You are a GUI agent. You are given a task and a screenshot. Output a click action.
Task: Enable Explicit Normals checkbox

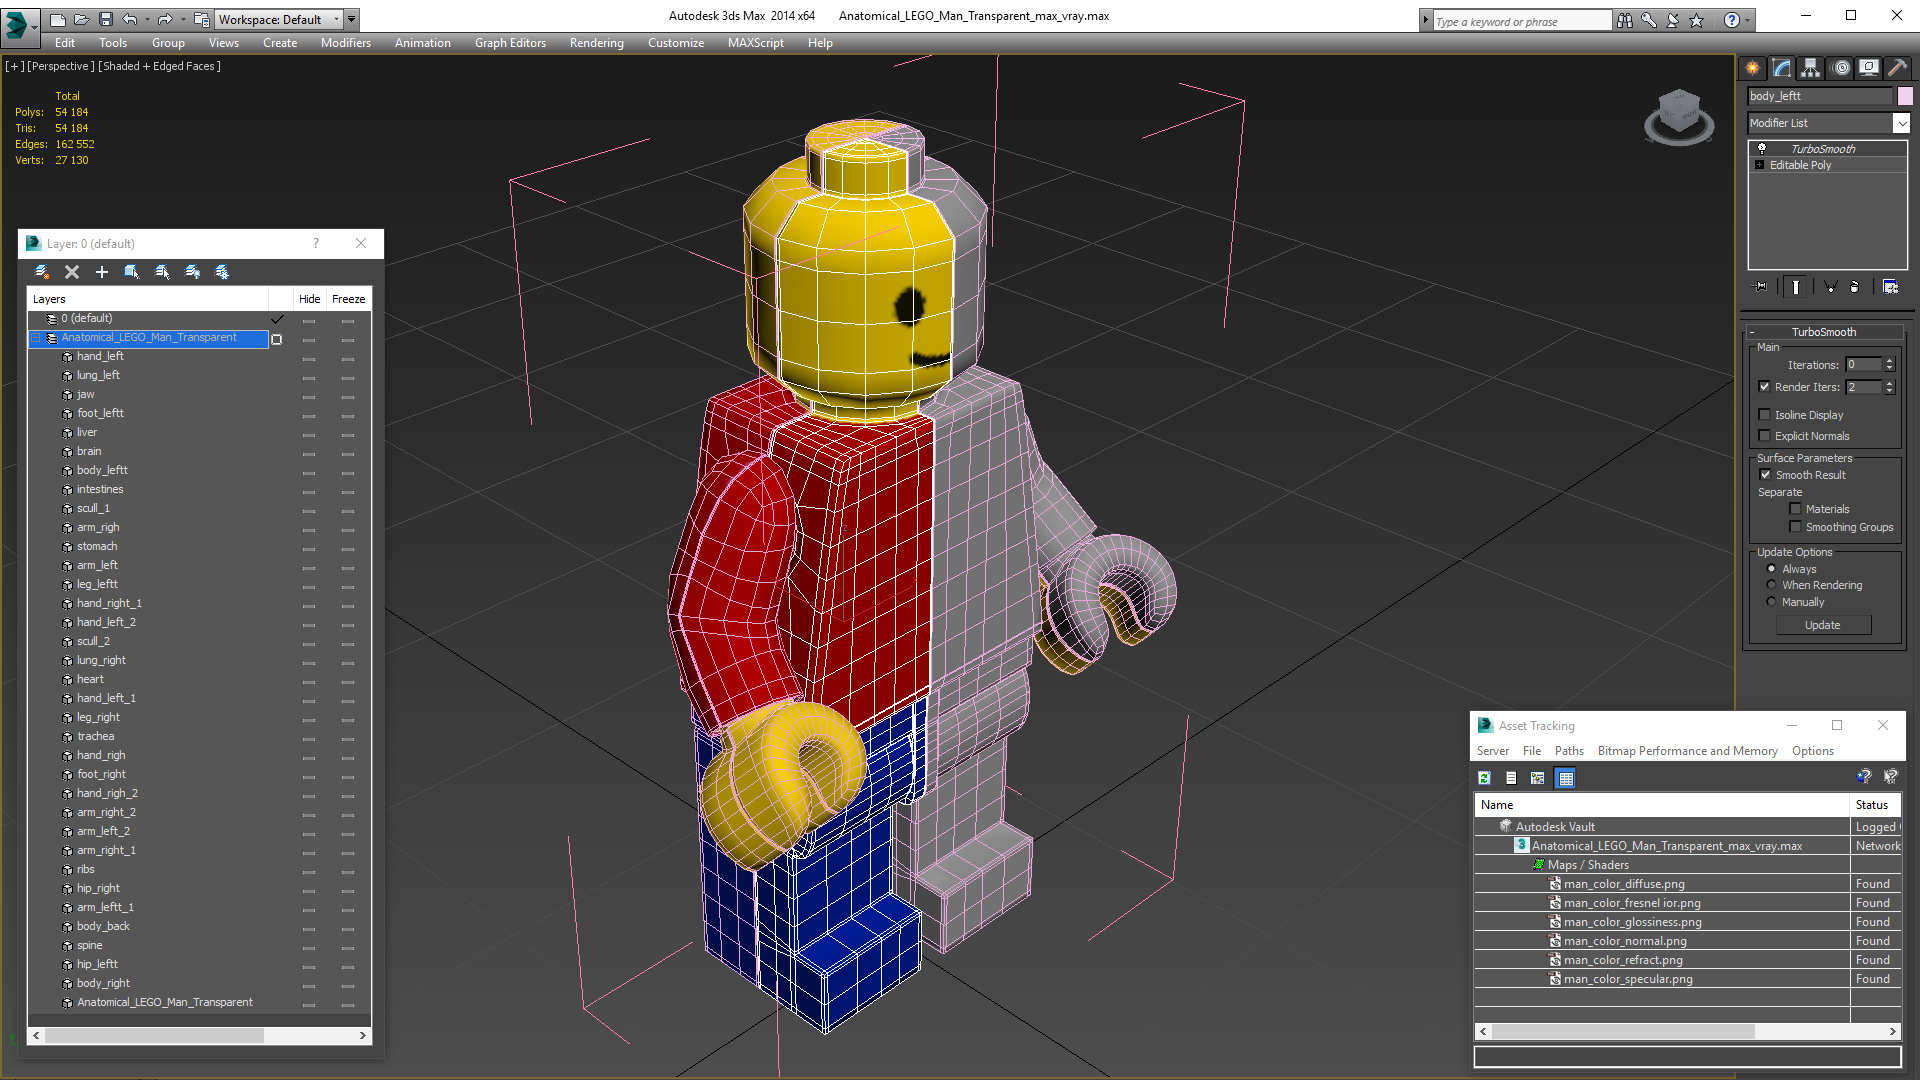(1764, 436)
